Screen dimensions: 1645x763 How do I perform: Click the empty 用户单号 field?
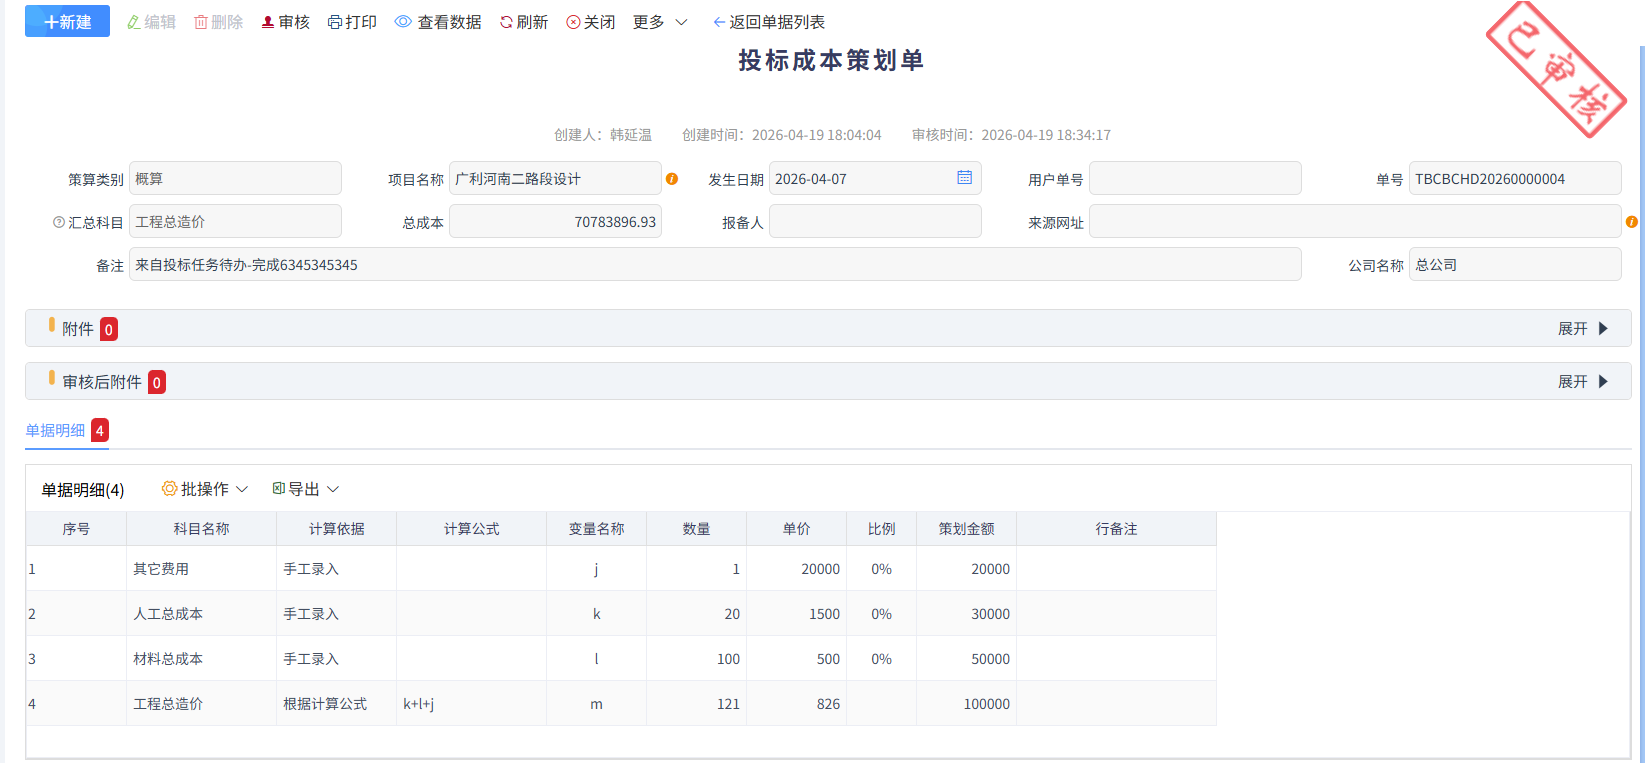pyautogui.click(x=1195, y=178)
